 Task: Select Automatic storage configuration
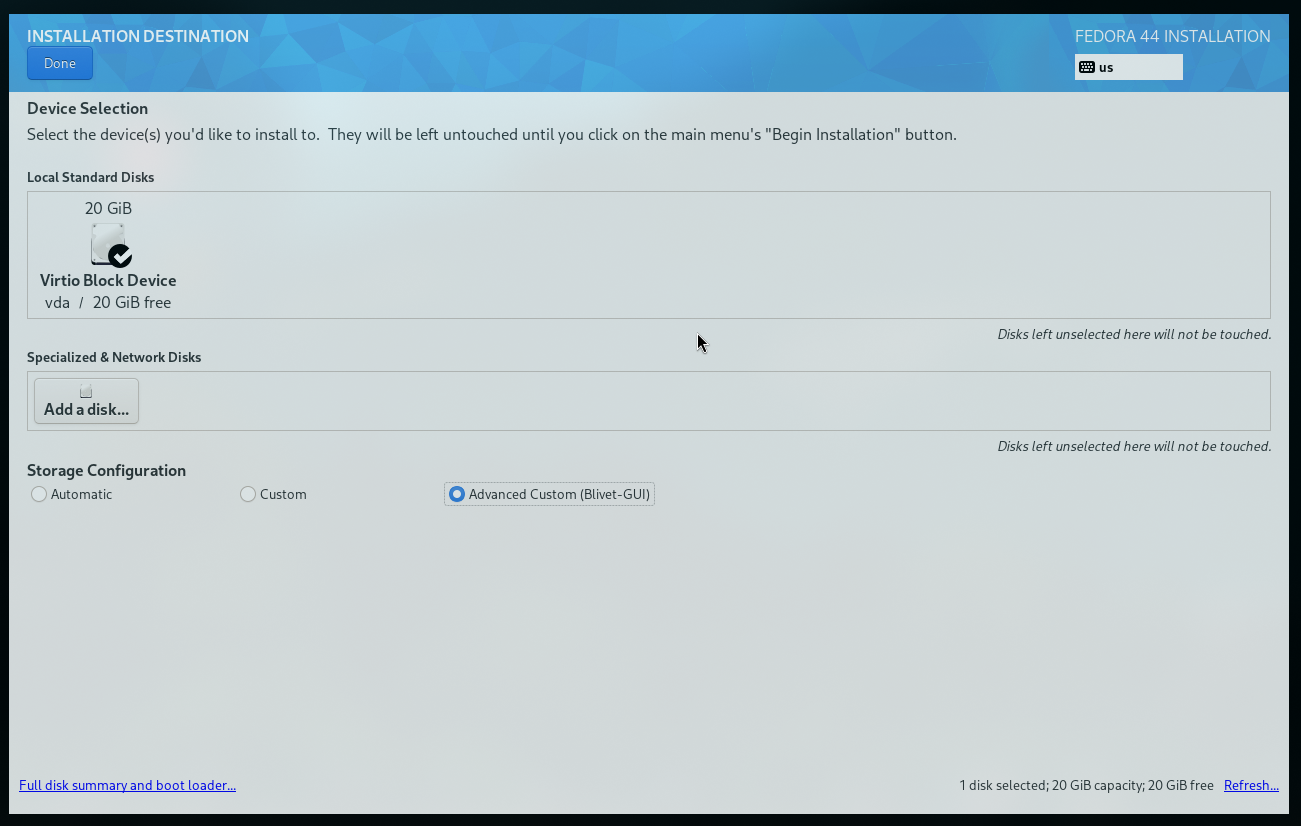click(72, 494)
